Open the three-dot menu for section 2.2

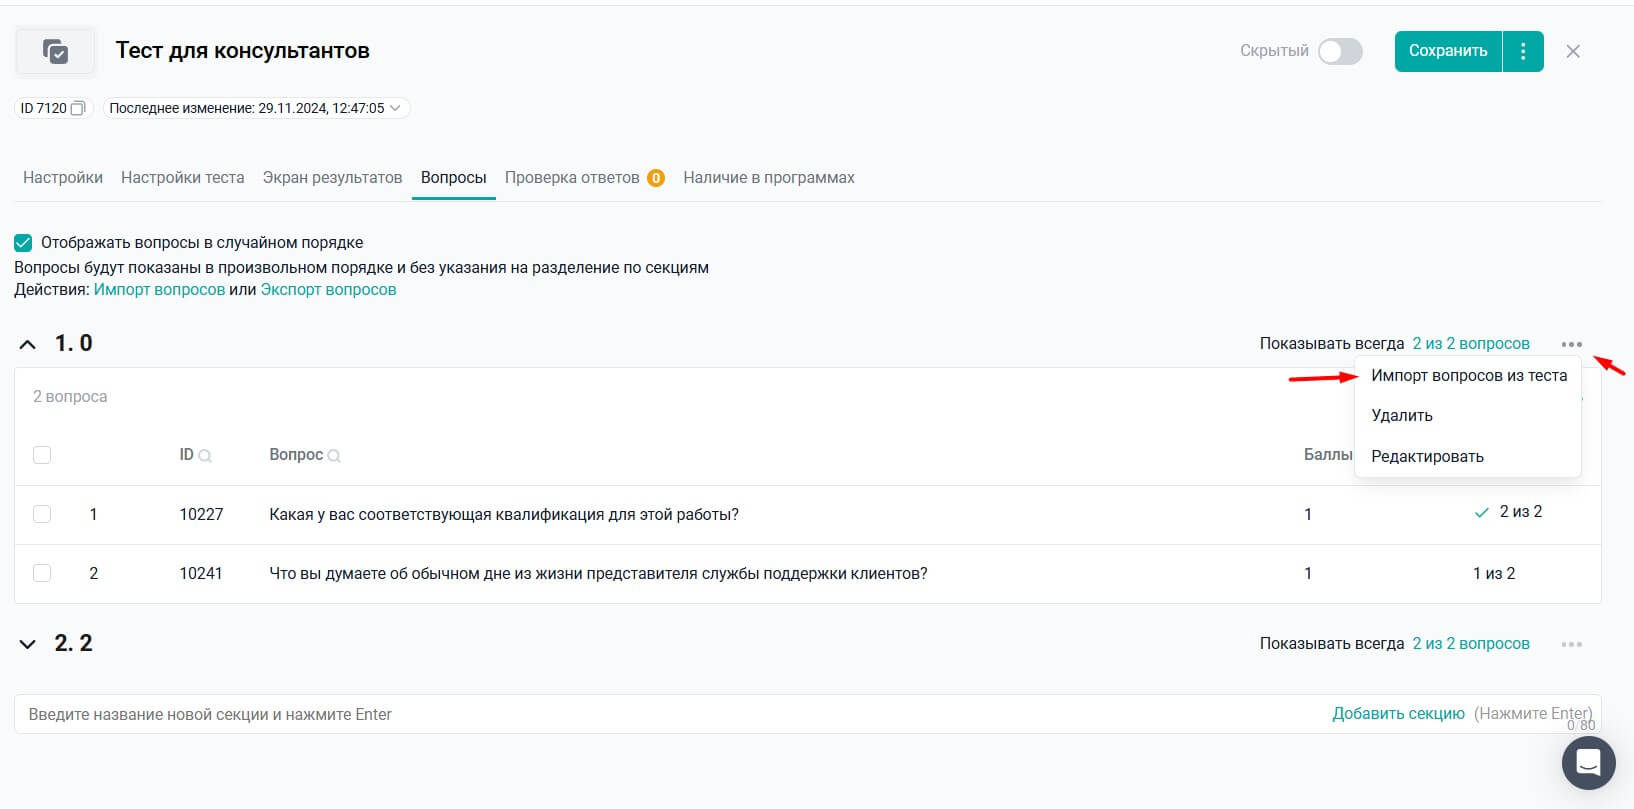coord(1571,644)
